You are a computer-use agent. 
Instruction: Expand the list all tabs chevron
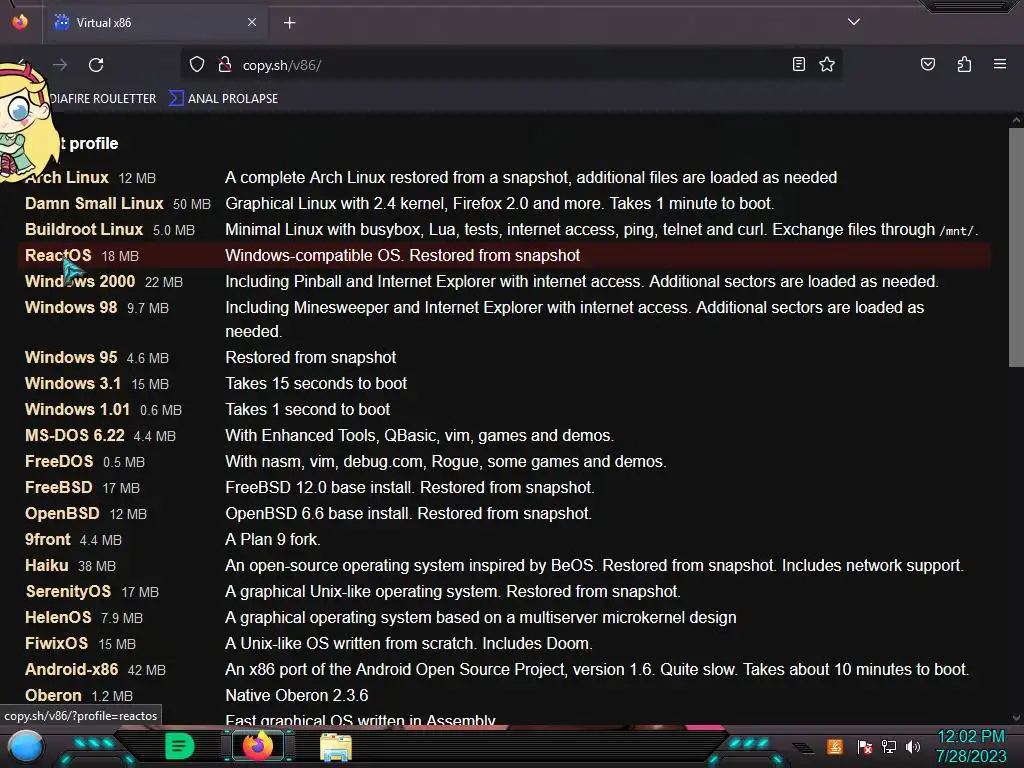click(854, 22)
